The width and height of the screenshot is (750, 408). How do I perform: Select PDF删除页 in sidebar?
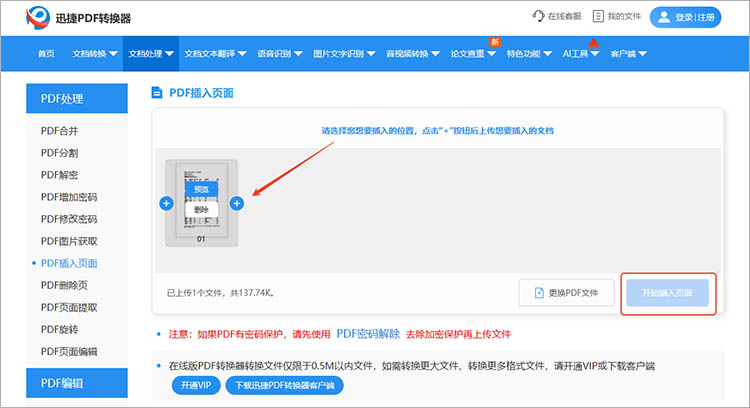(64, 285)
